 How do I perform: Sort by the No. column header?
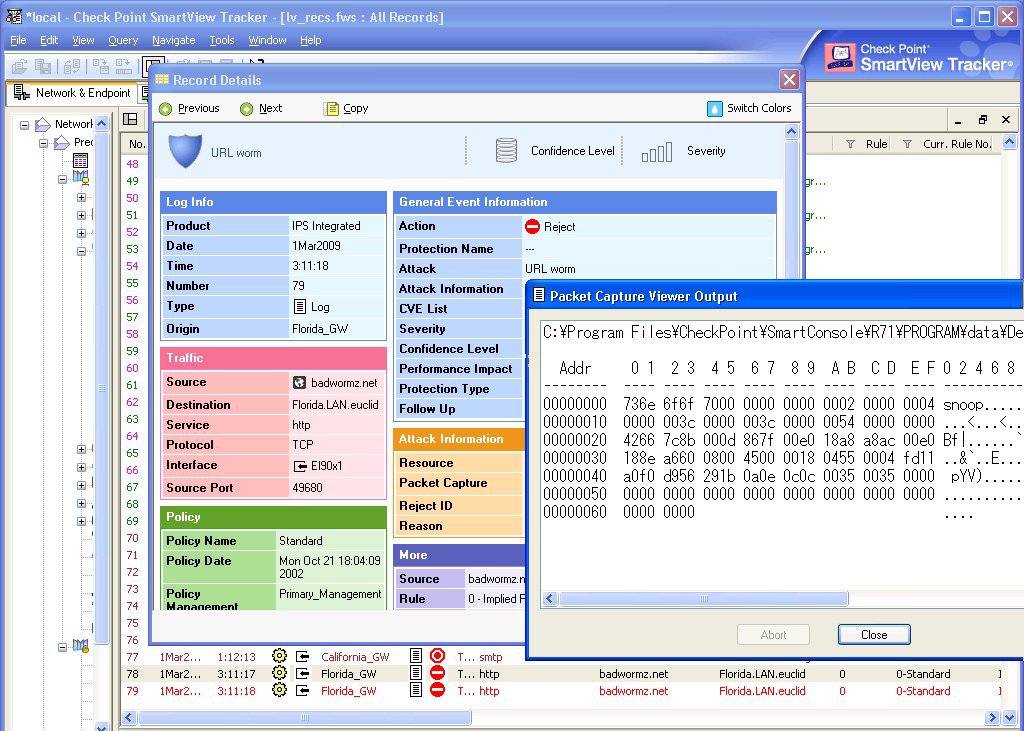pos(136,144)
